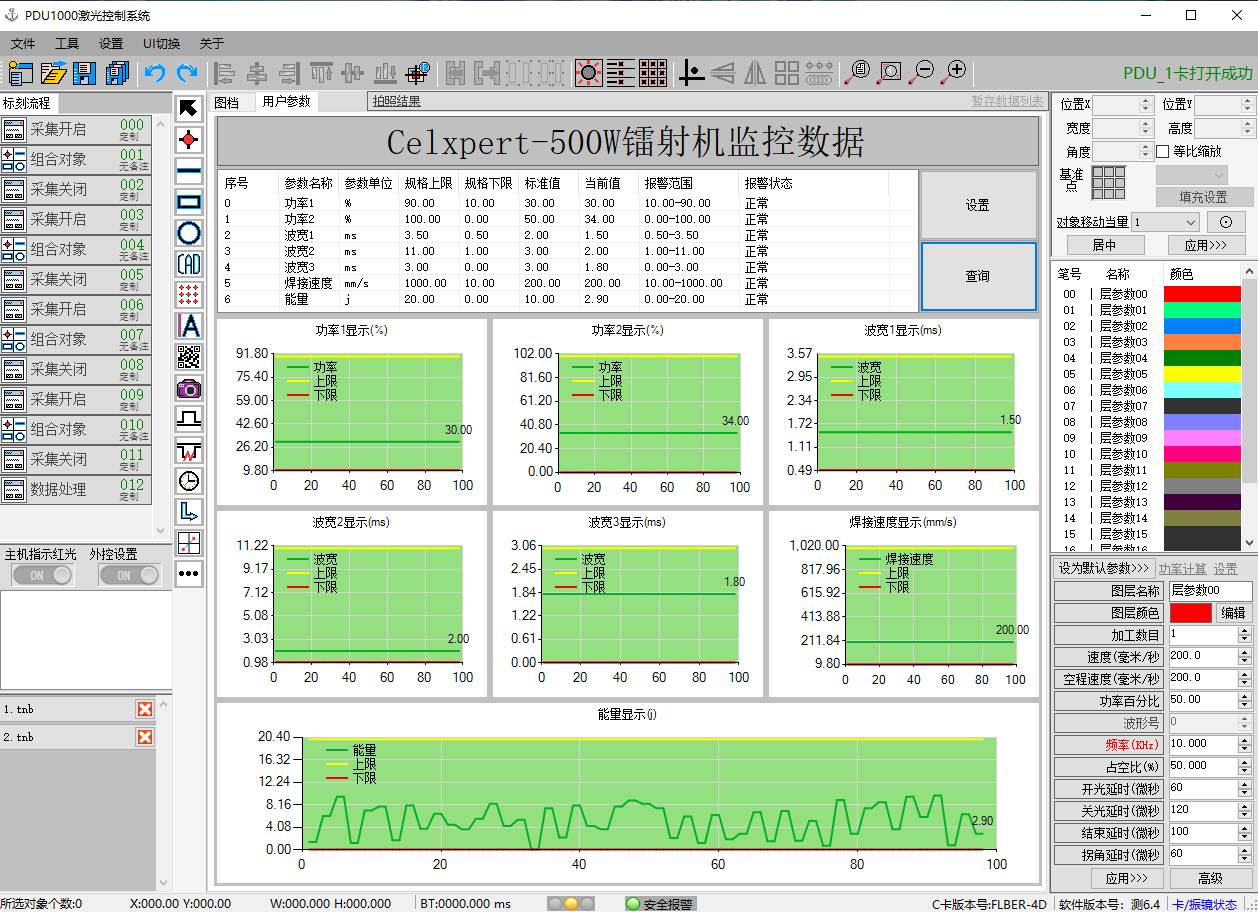Select the CAD import tool
This screenshot has height=912, width=1258.
[x=189, y=264]
